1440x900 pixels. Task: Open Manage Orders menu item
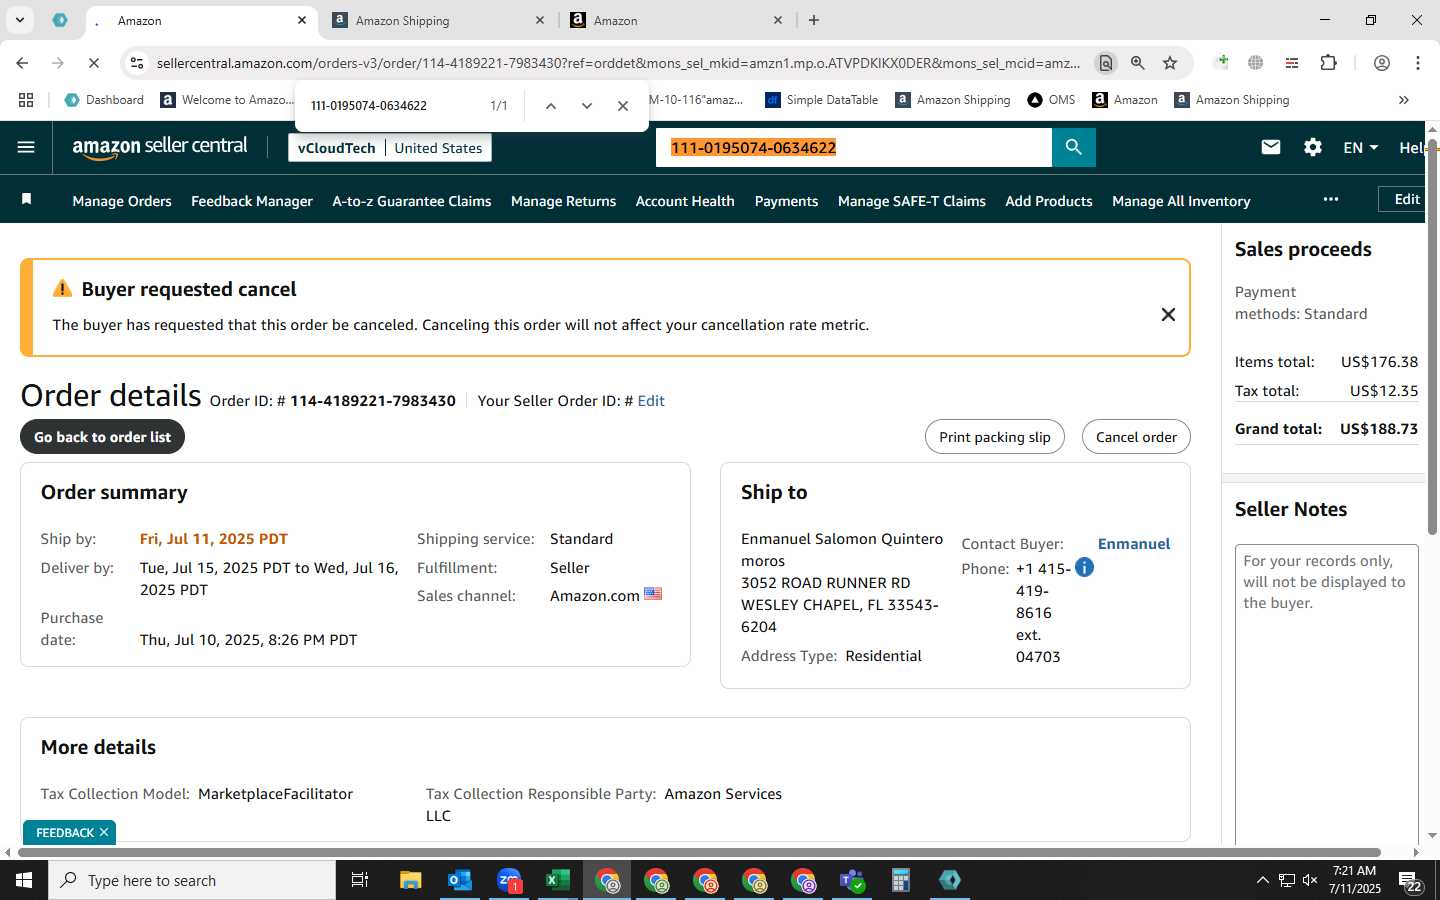tap(122, 201)
